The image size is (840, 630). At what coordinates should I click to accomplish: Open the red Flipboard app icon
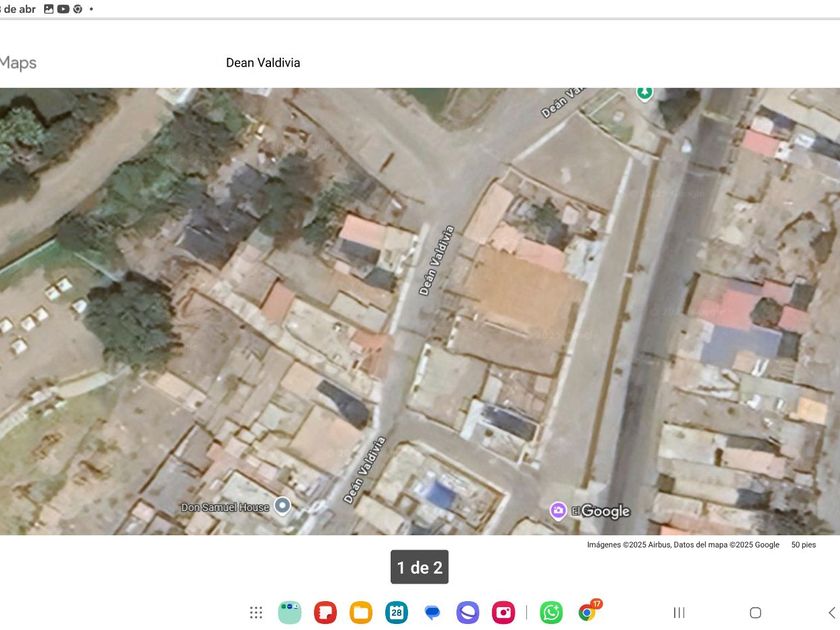click(325, 612)
